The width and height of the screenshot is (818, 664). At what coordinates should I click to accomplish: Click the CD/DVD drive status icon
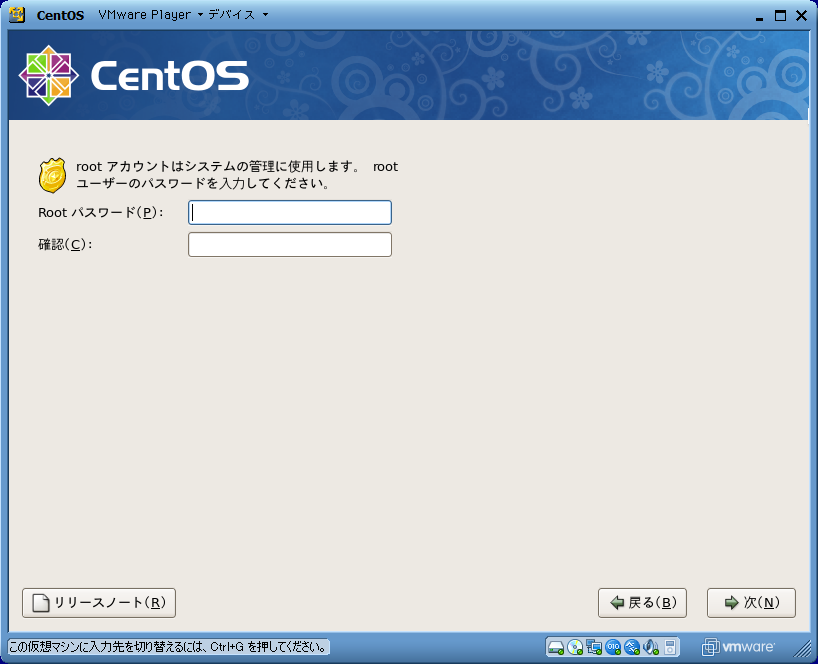(575, 647)
